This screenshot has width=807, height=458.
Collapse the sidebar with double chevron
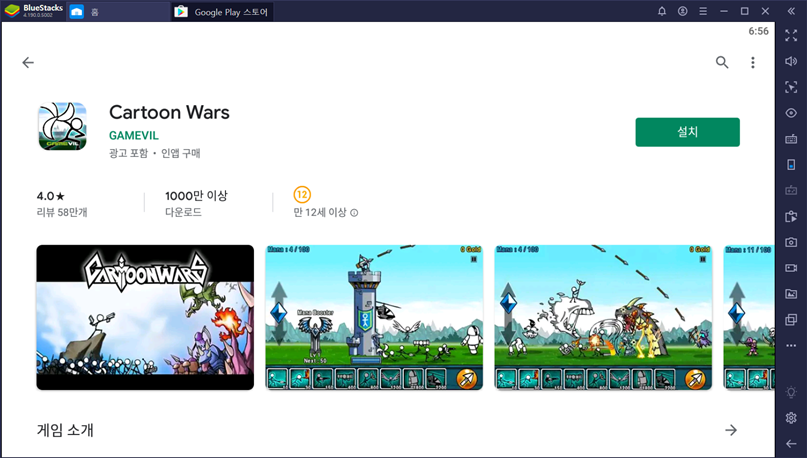[x=791, y=11]
